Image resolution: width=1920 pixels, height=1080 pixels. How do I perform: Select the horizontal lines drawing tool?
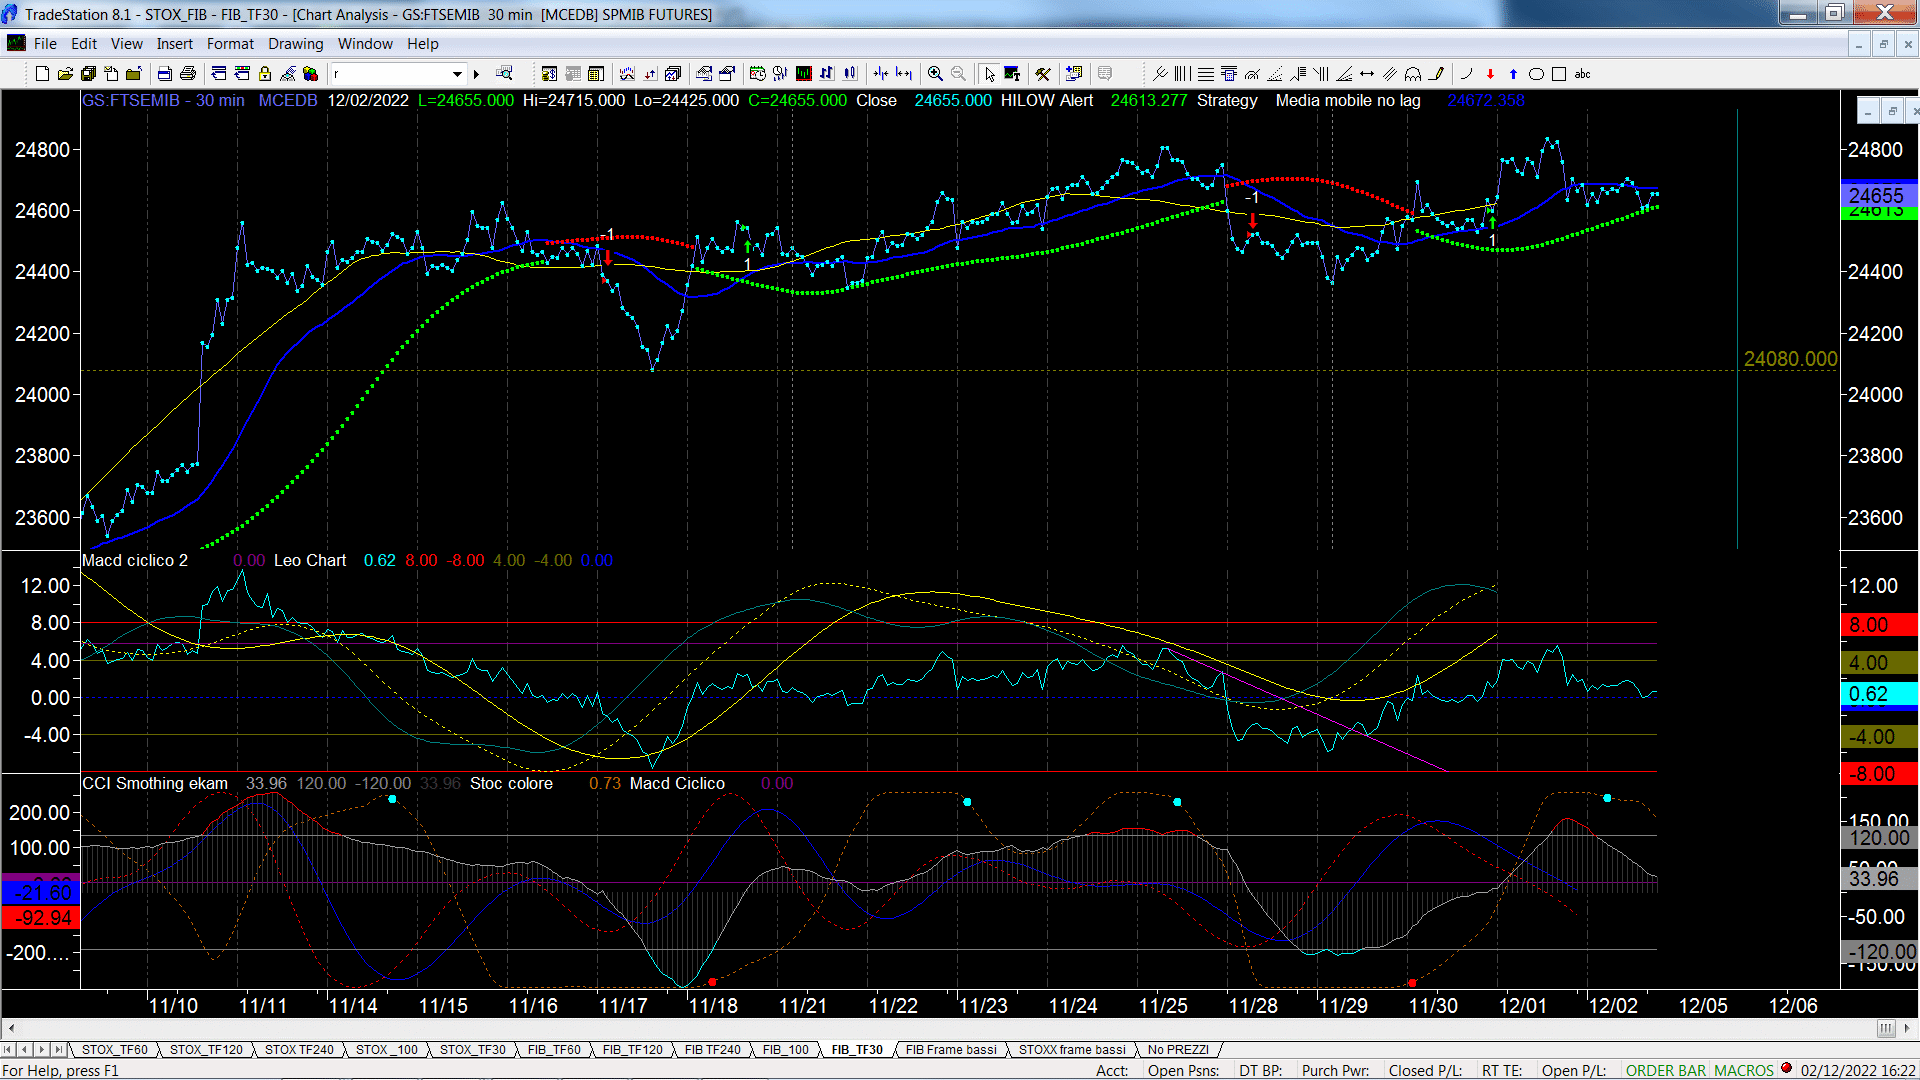(x=1206, y=74)
